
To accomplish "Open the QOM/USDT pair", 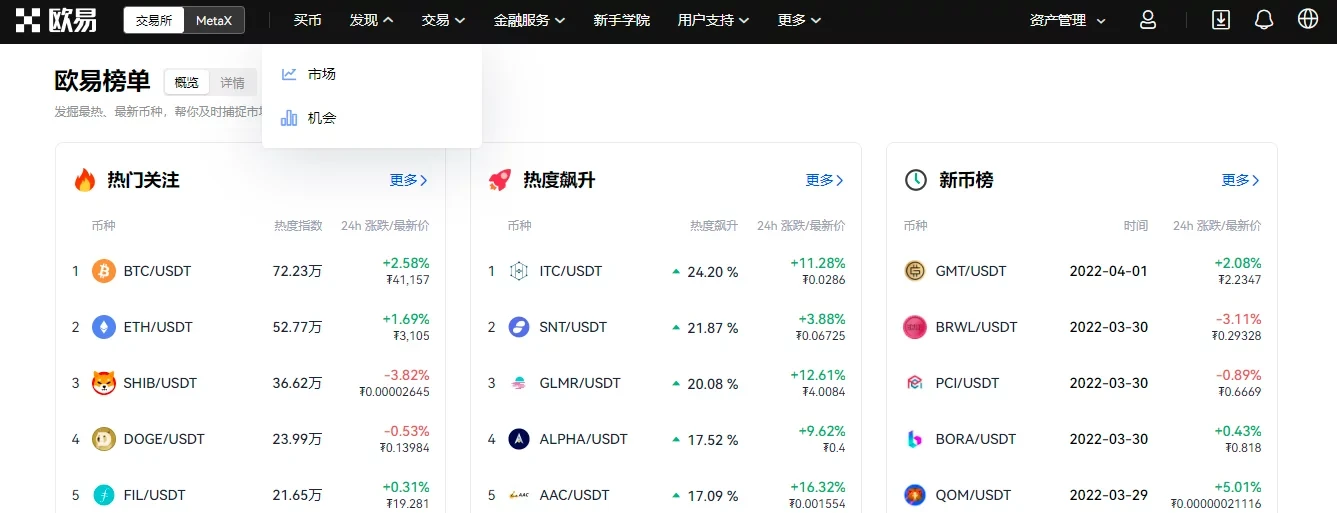I will coord(973,495).
